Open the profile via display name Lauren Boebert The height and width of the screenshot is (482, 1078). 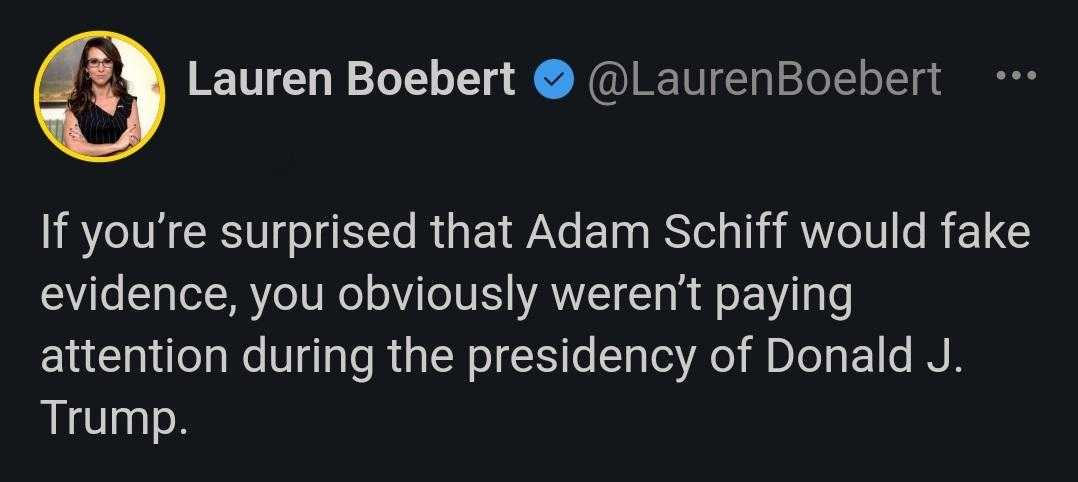click(351, 79)
